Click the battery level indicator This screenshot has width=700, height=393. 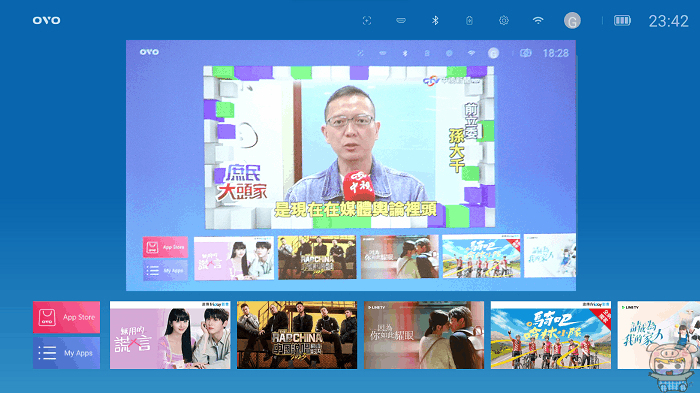(x=622, y=21)
